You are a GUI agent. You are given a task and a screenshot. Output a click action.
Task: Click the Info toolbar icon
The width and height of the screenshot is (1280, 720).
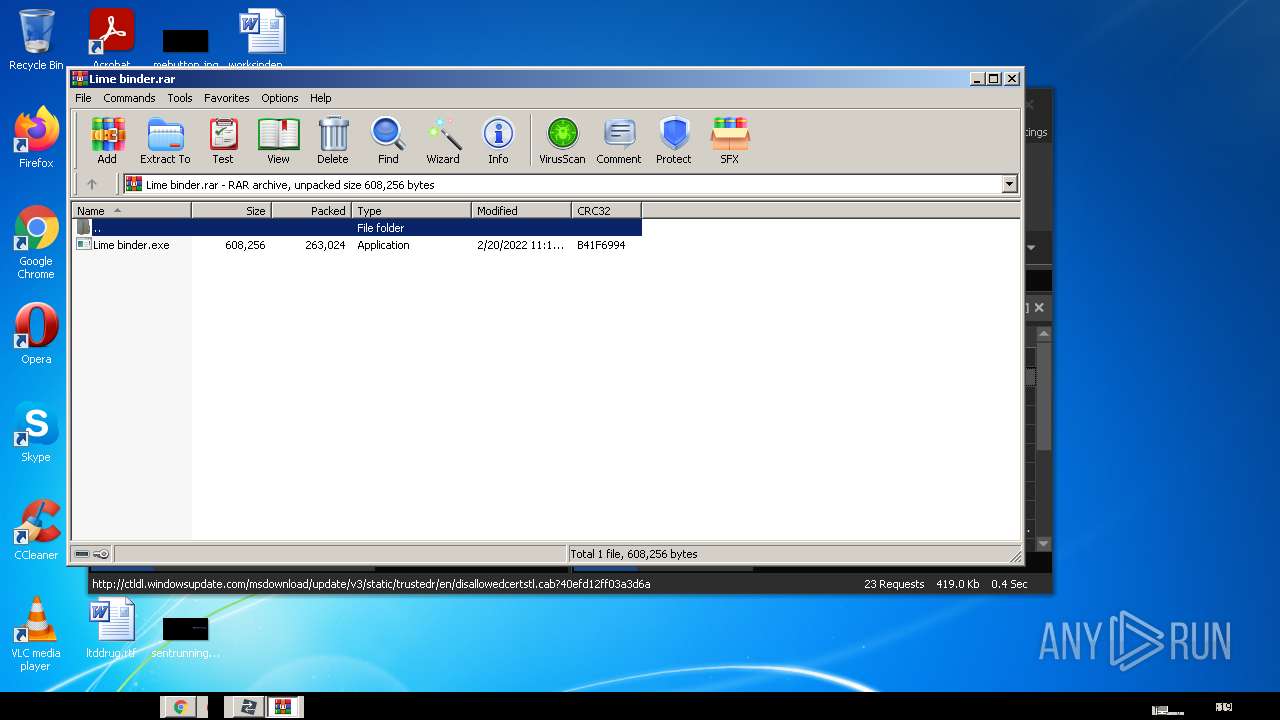pos(498,141)
